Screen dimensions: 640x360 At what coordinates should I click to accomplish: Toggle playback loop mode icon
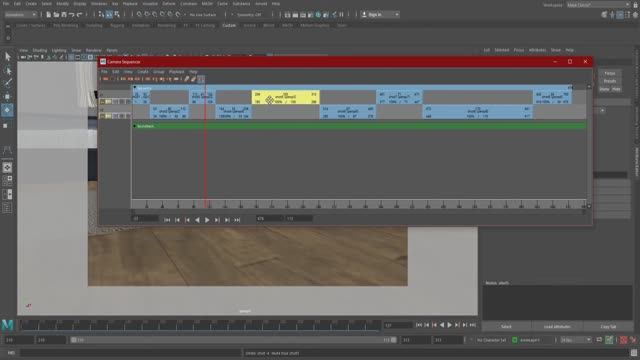[x=599, y=340]
